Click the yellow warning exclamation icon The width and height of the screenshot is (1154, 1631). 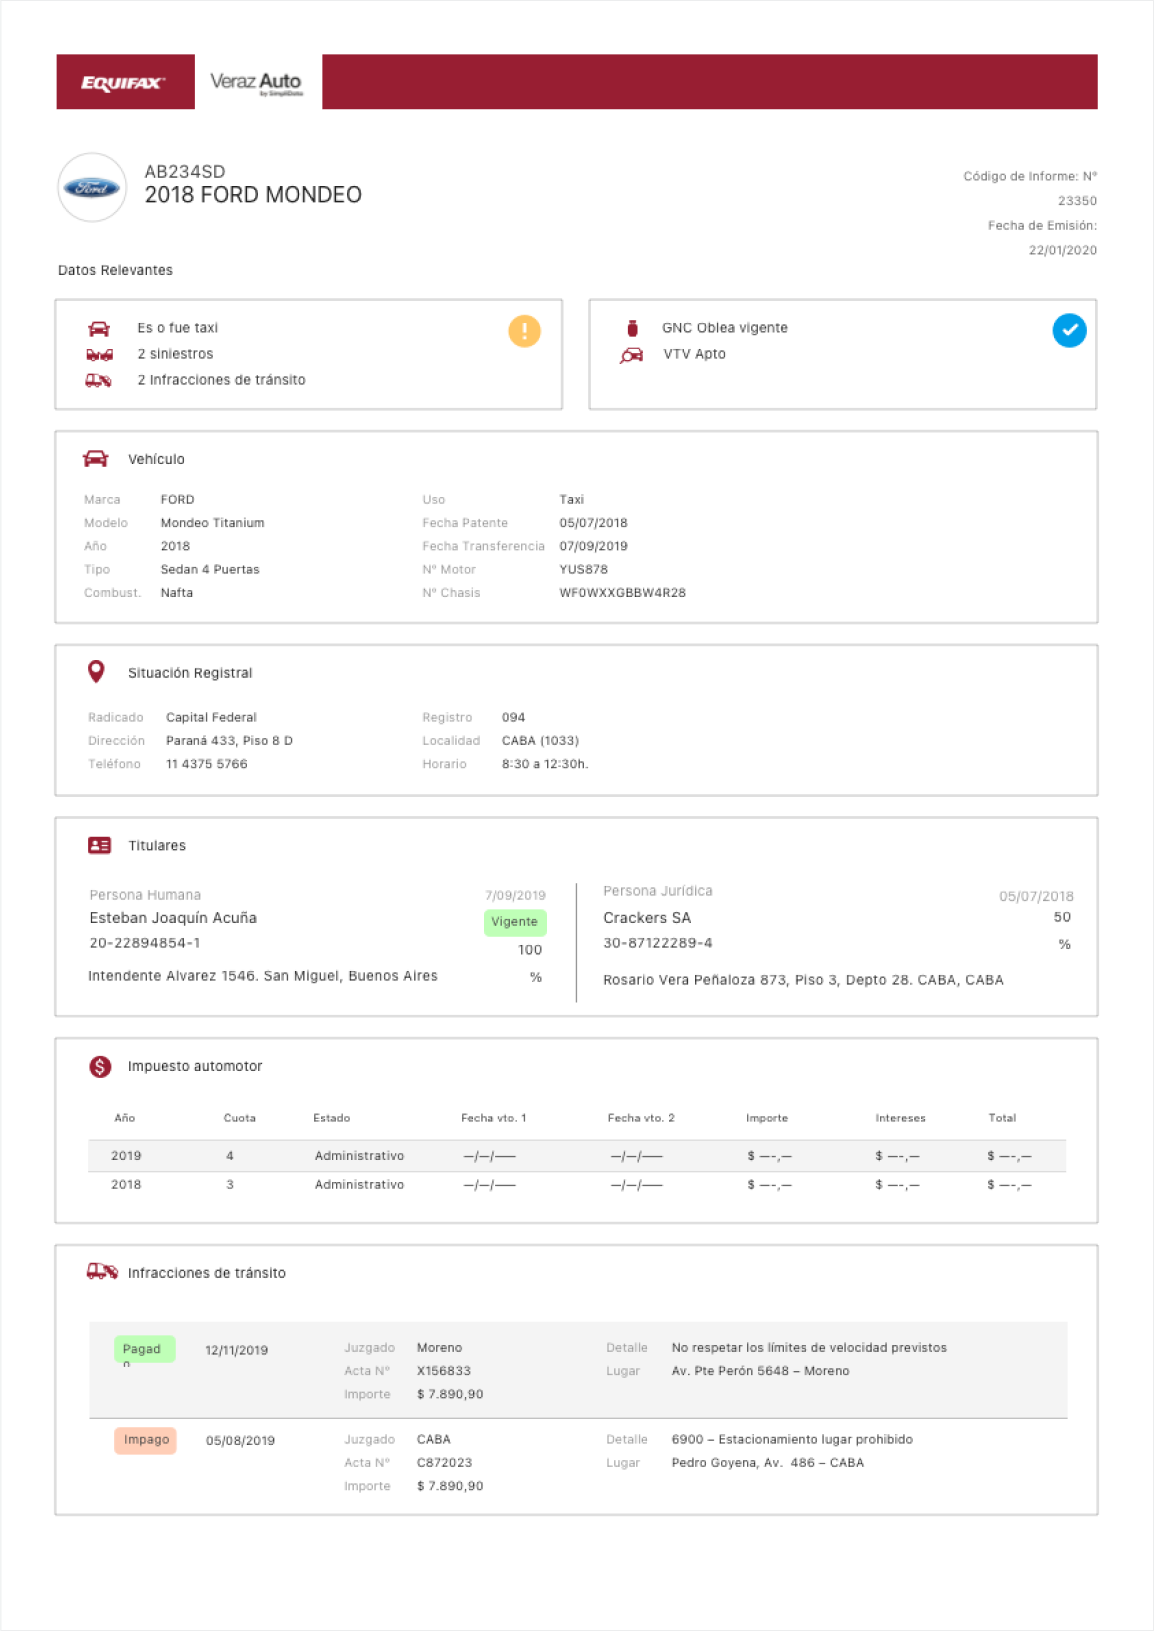[x=524, y=331]
